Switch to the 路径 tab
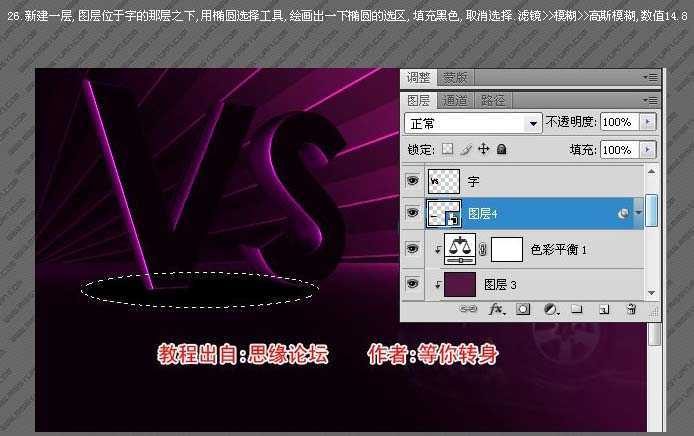Image resolution: width=694 pixels, height=436 pixels. (493, 101)
